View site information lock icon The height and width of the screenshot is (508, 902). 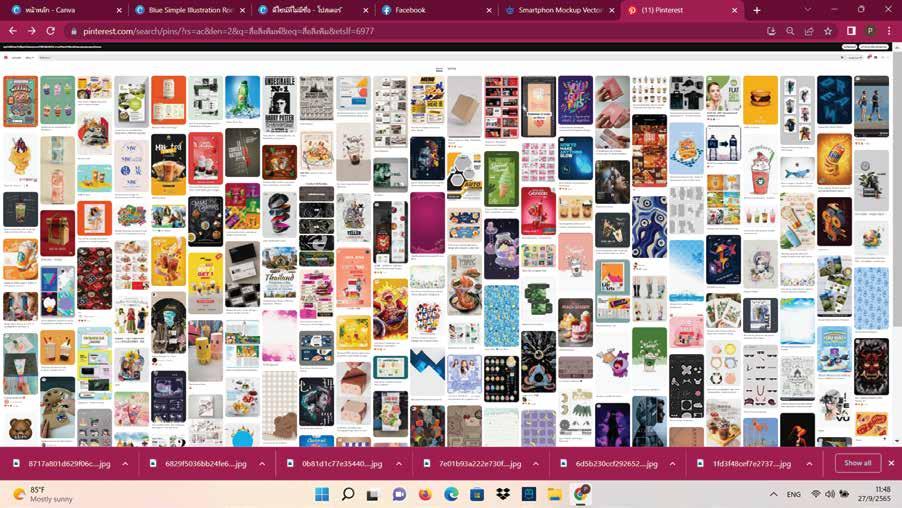(74, 31)
